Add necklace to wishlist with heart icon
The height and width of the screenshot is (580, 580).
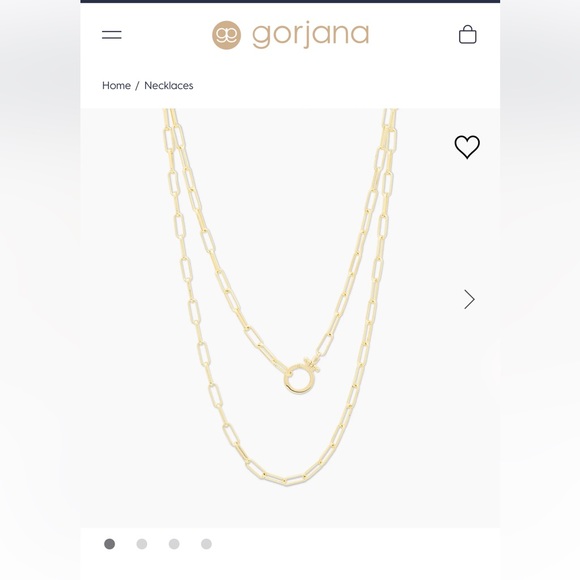coord(467,147)
